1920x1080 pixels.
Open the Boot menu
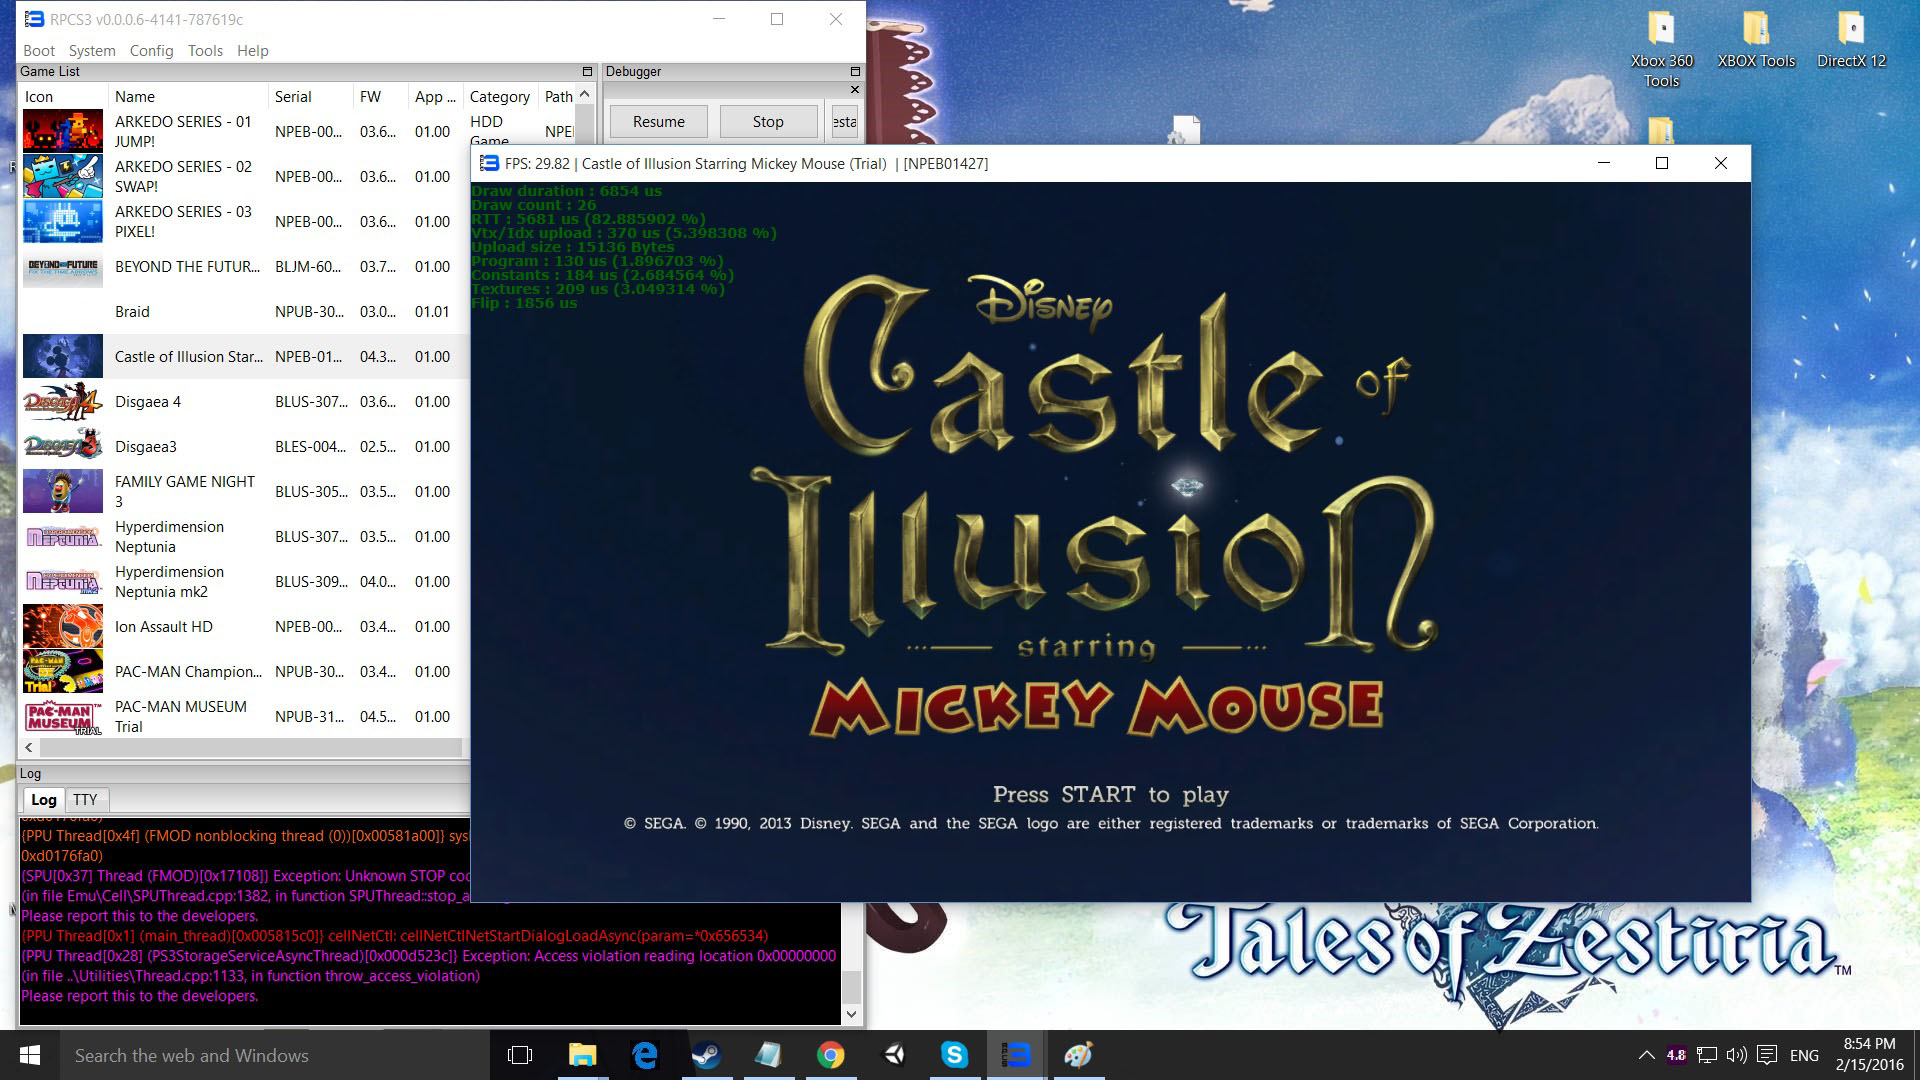click(39, 50)
